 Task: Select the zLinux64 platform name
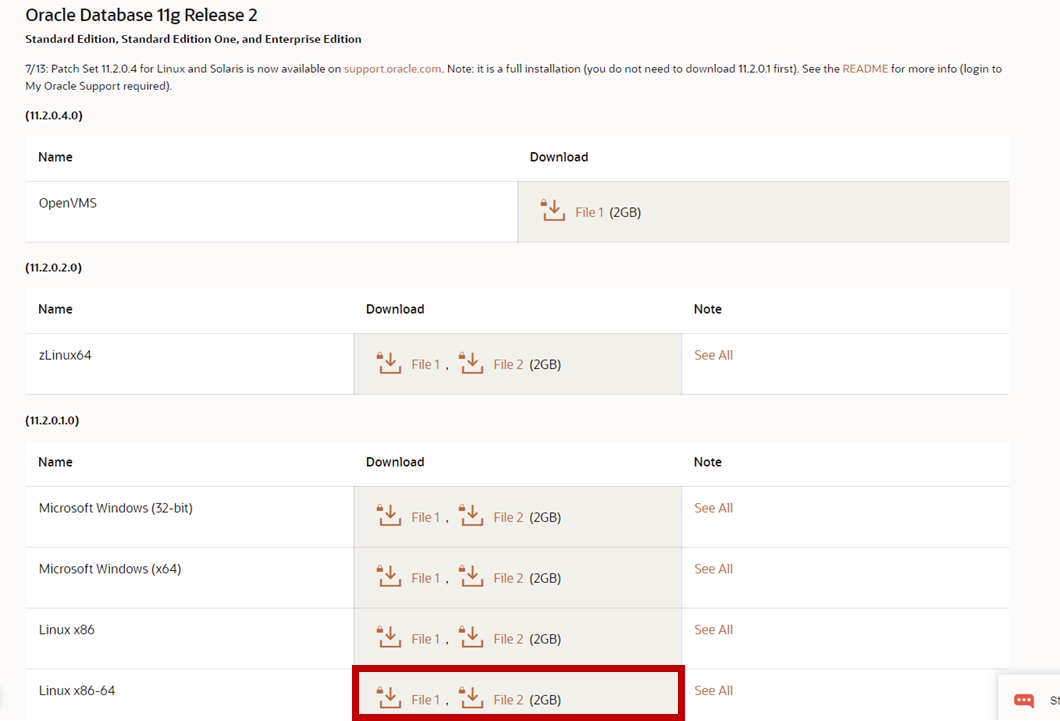point(65,355)
